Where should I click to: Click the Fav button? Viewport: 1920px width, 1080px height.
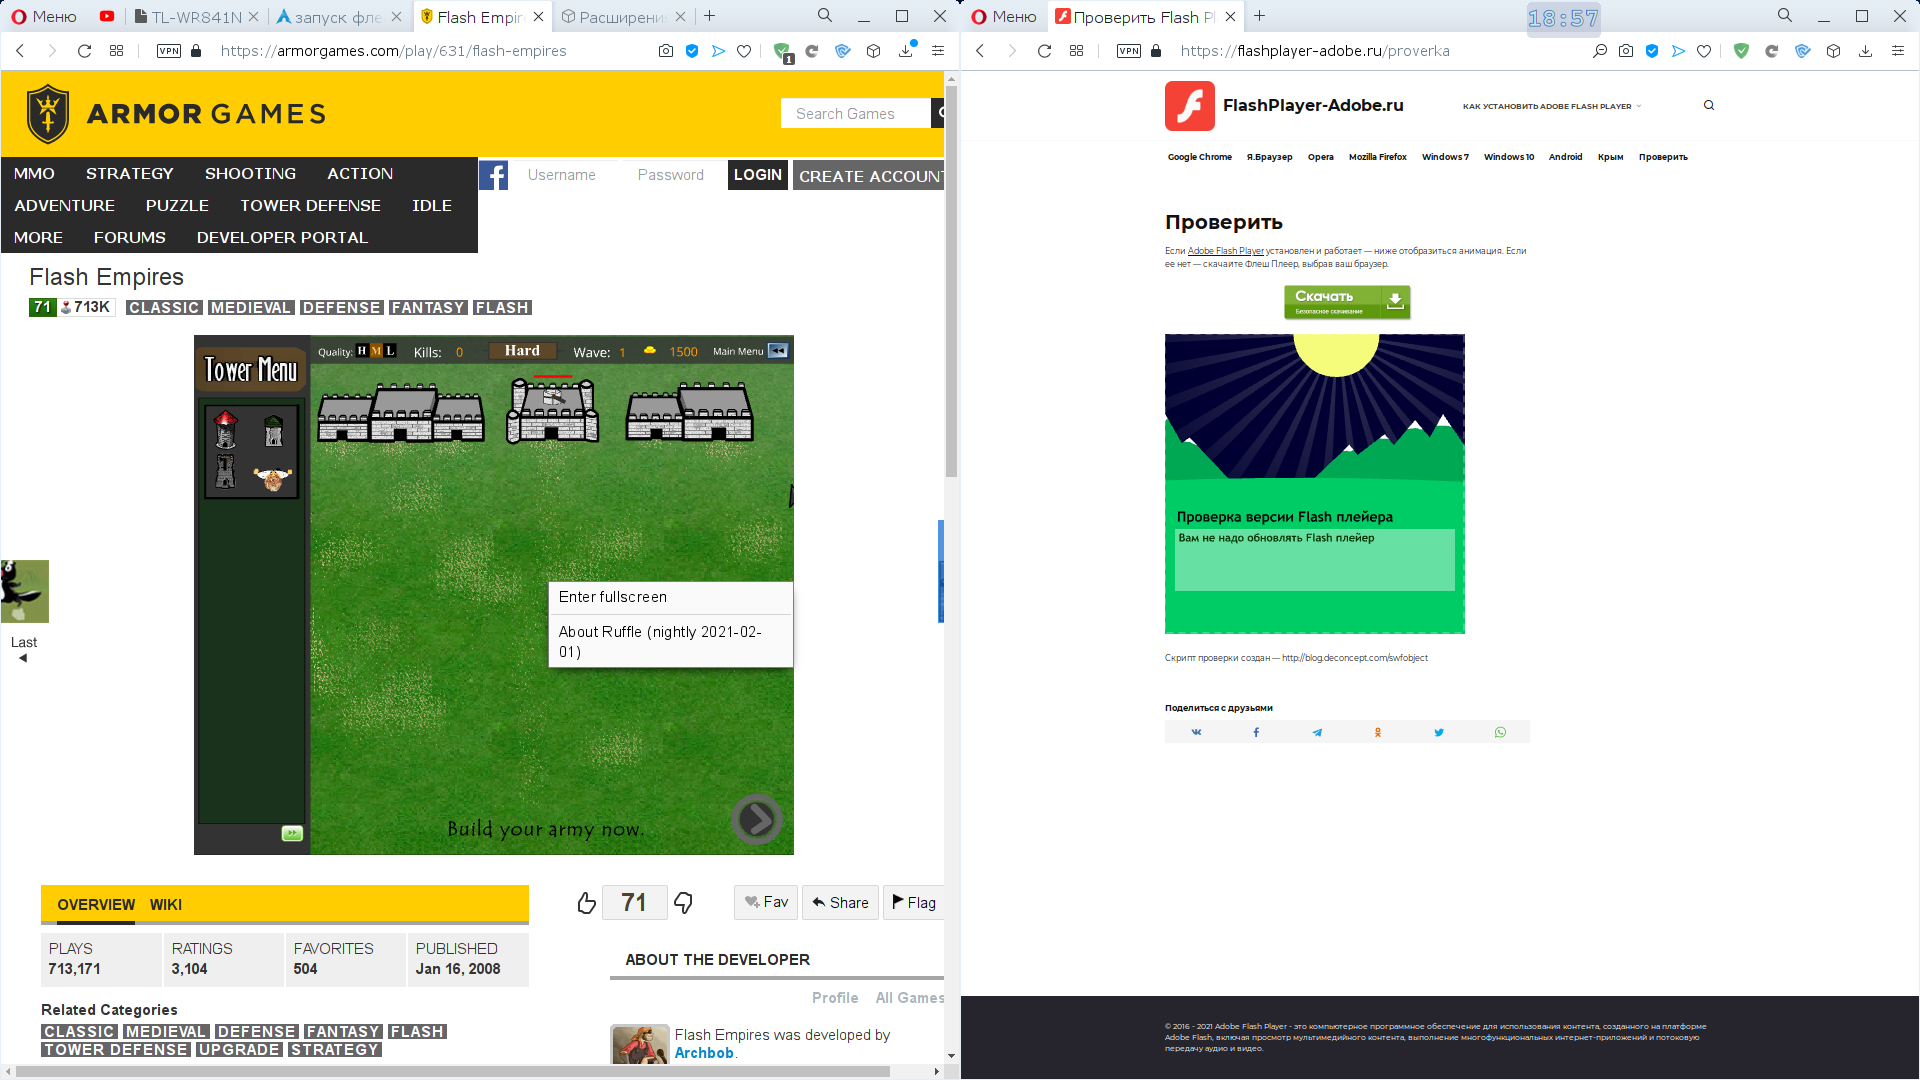tap(766, 902)
